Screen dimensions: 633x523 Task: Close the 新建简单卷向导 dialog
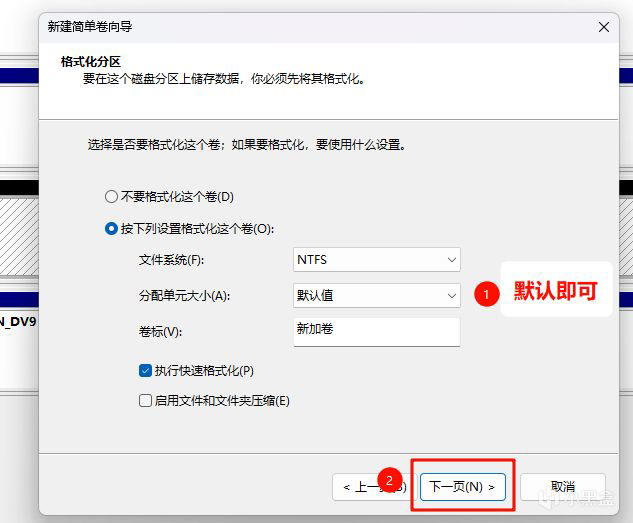[604, 27]
